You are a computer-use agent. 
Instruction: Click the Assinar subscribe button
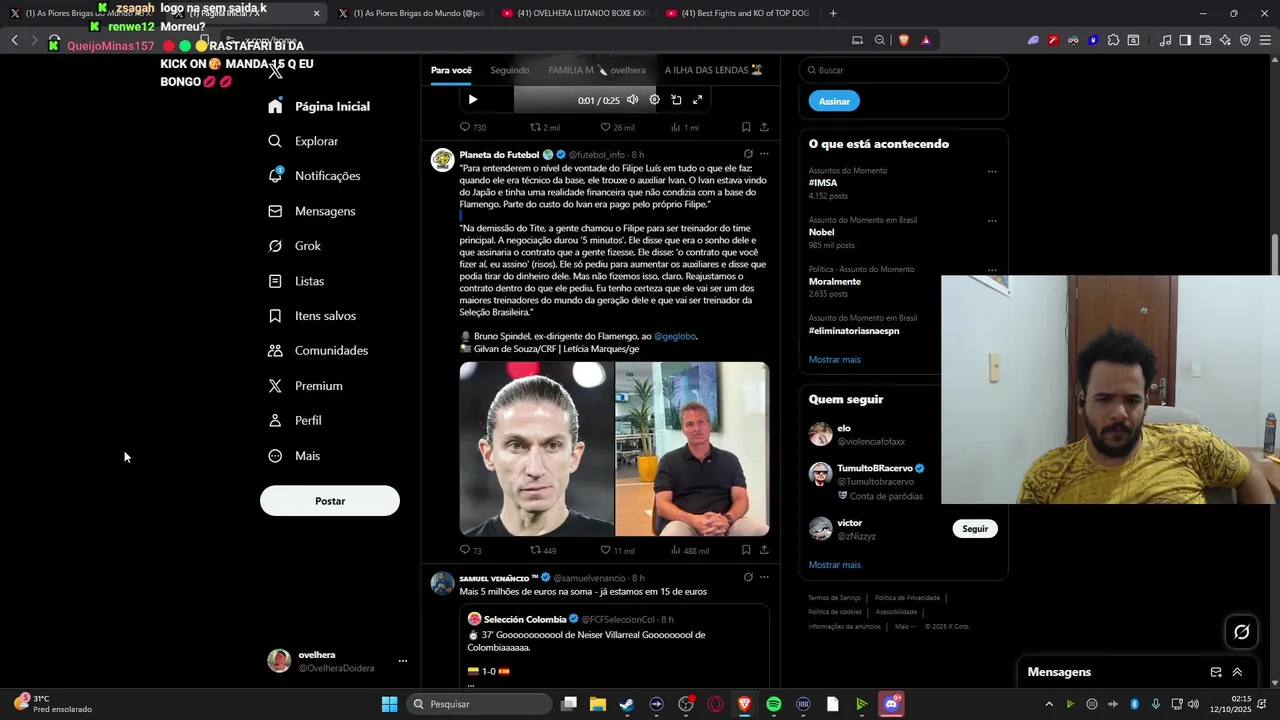(834, 101)
